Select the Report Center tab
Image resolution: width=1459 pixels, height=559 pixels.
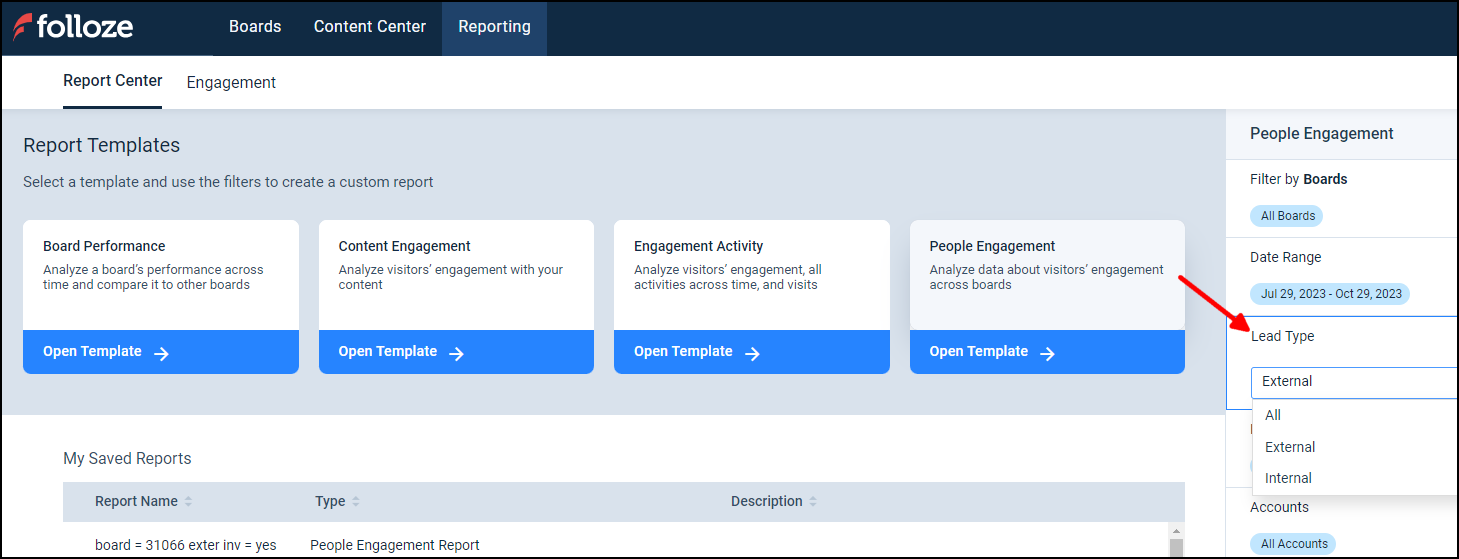pos(113,81)
